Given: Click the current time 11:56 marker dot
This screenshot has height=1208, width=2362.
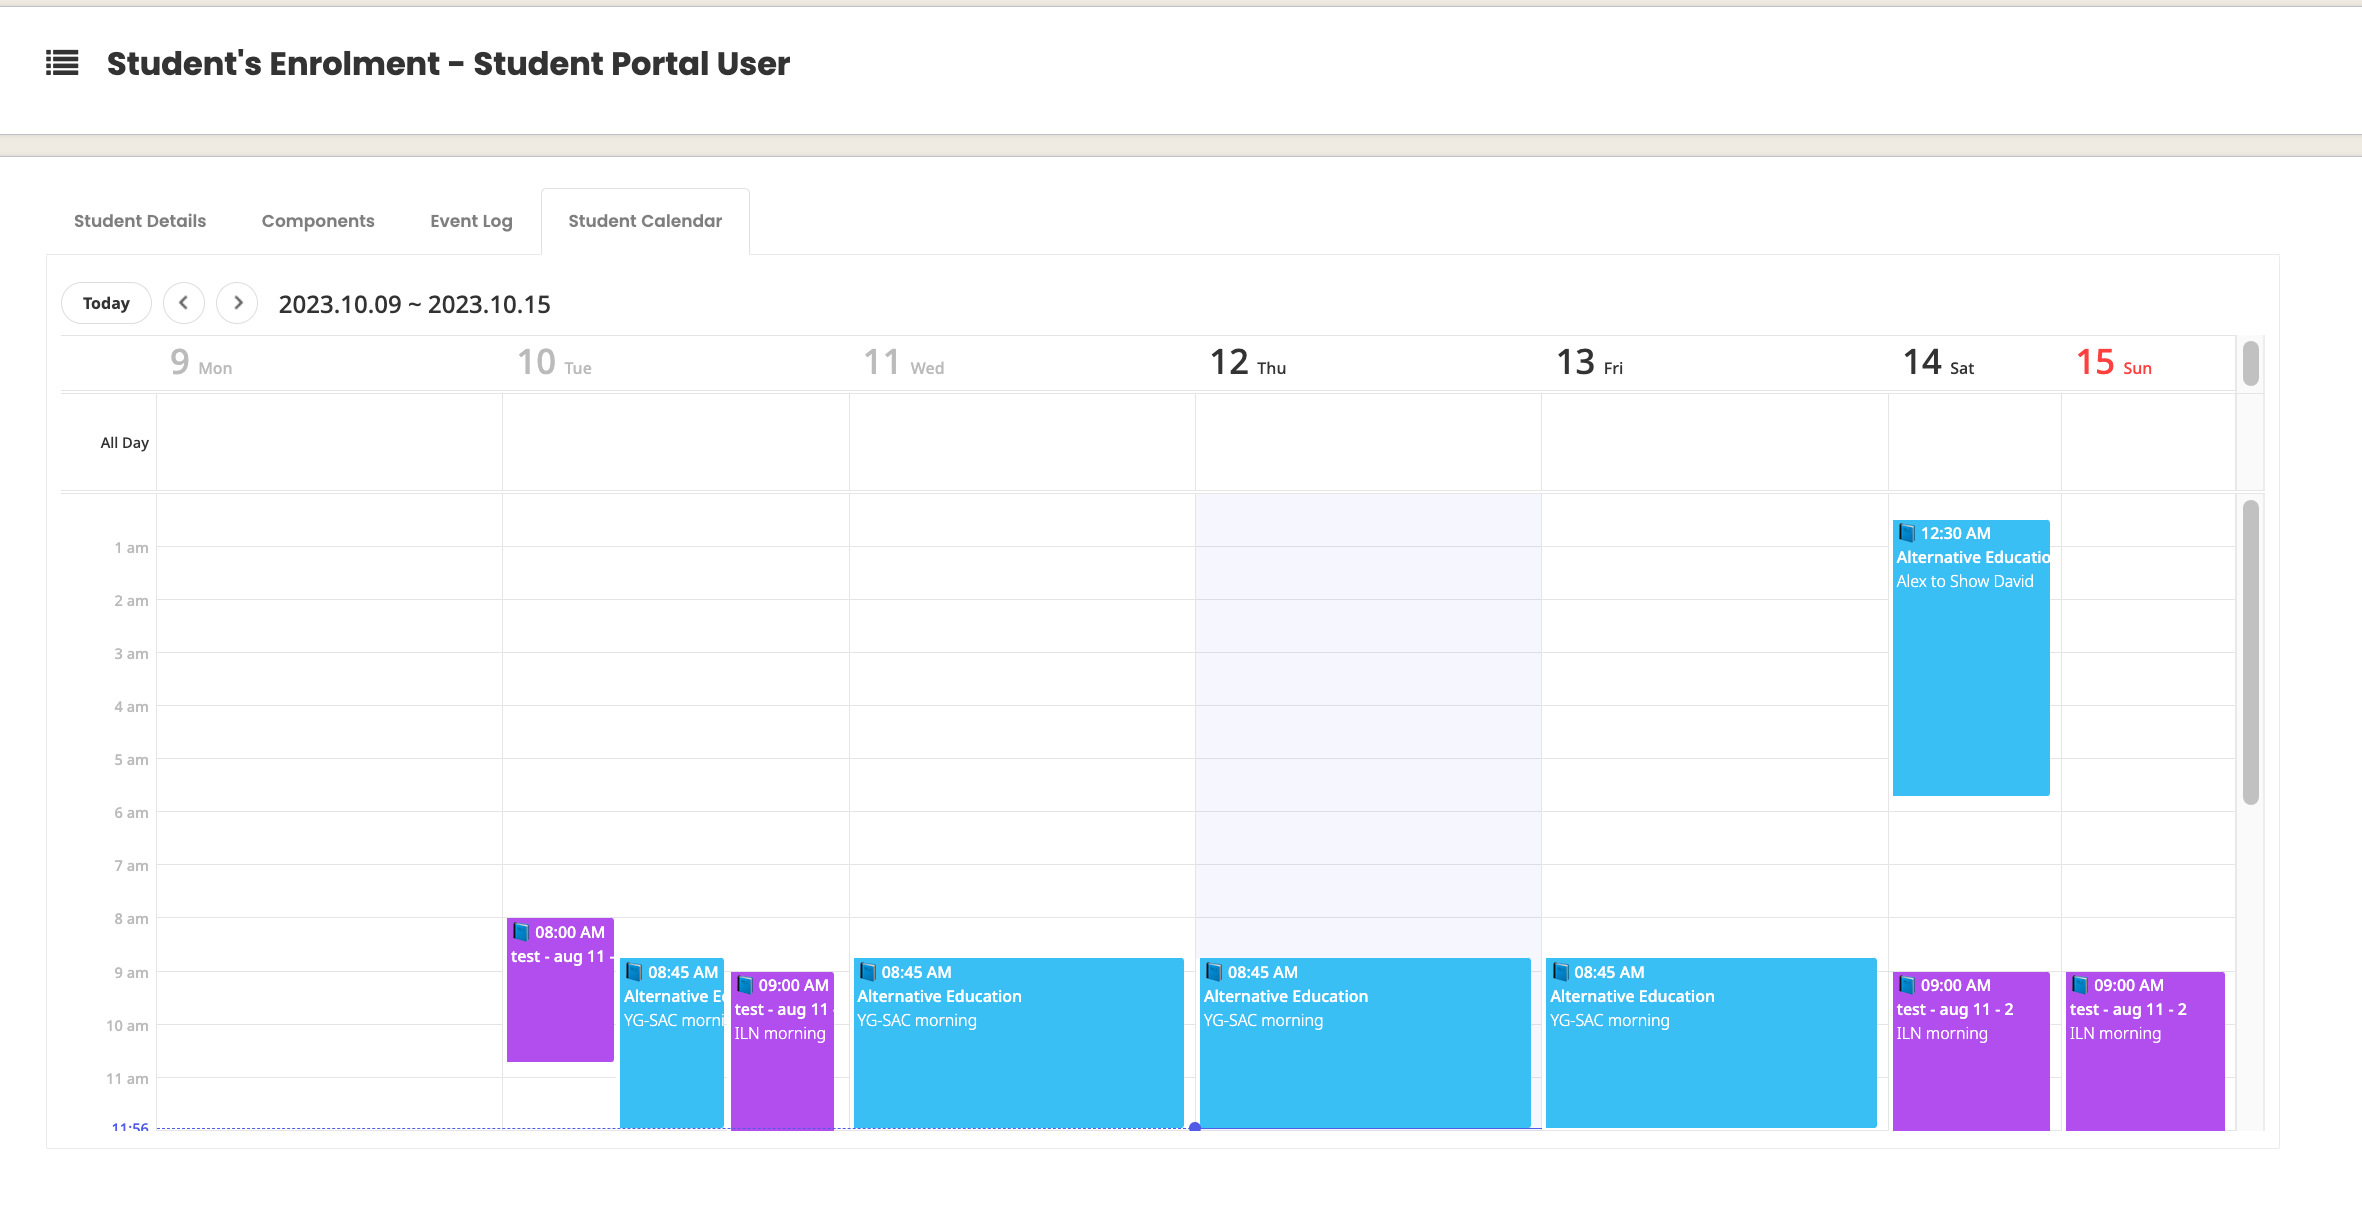Looking at the screenshot, I should [x=1195, y=1127].
